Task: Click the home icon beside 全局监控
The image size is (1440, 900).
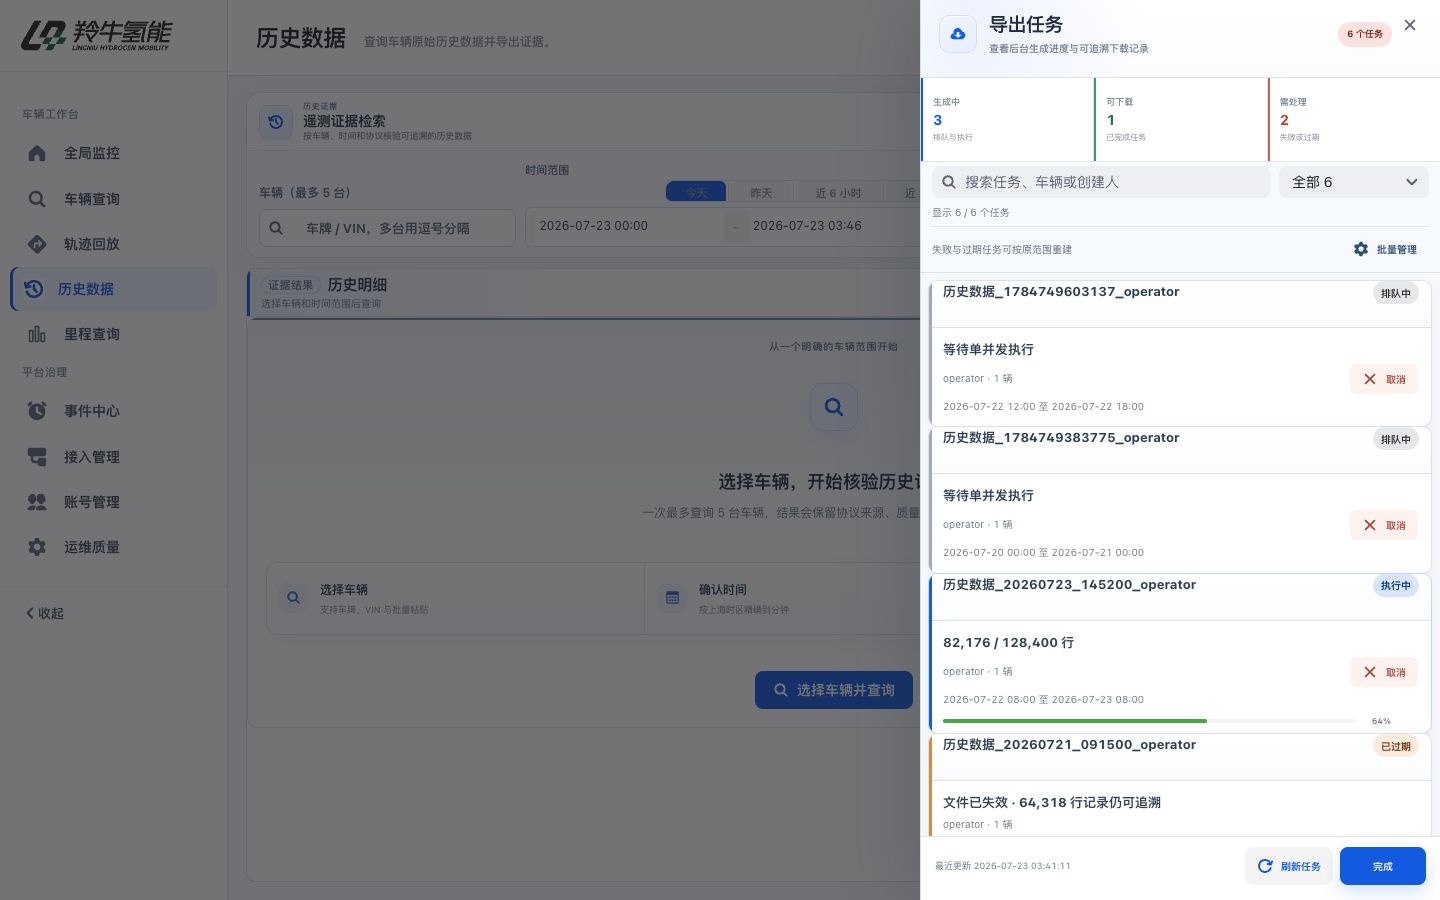Action: (37, 153)
